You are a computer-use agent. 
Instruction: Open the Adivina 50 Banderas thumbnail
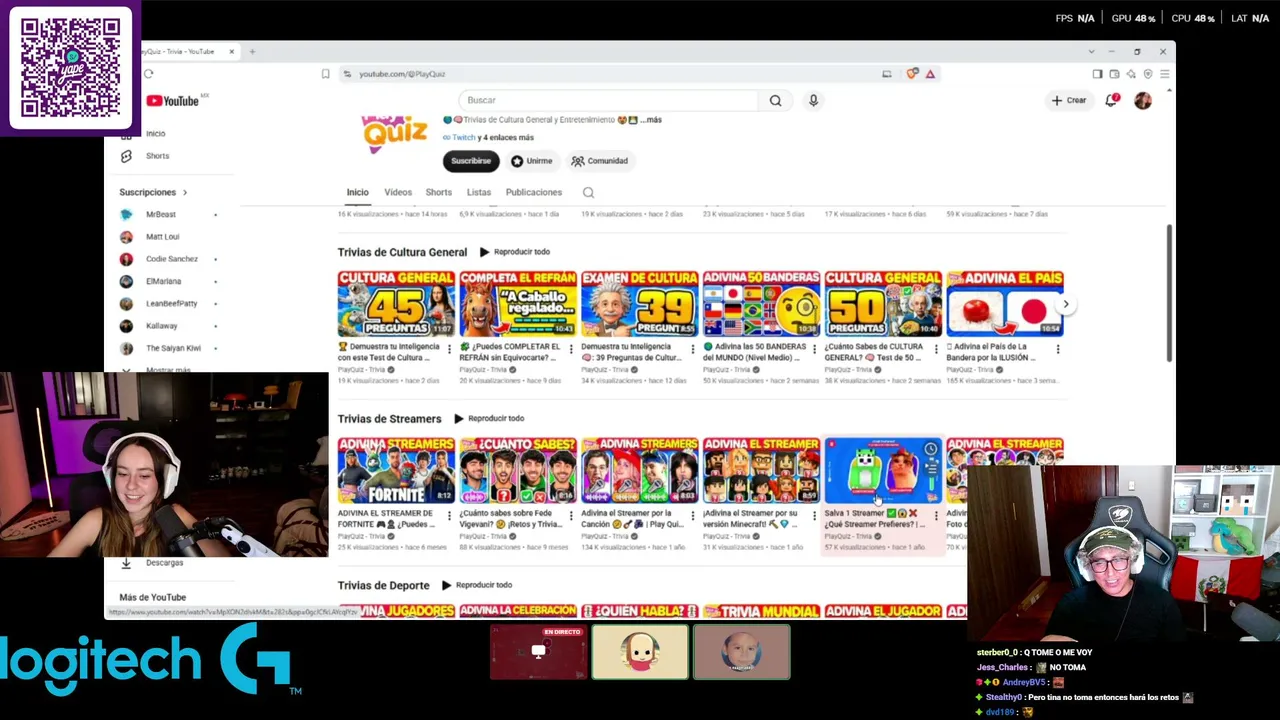tap(762, 304)
